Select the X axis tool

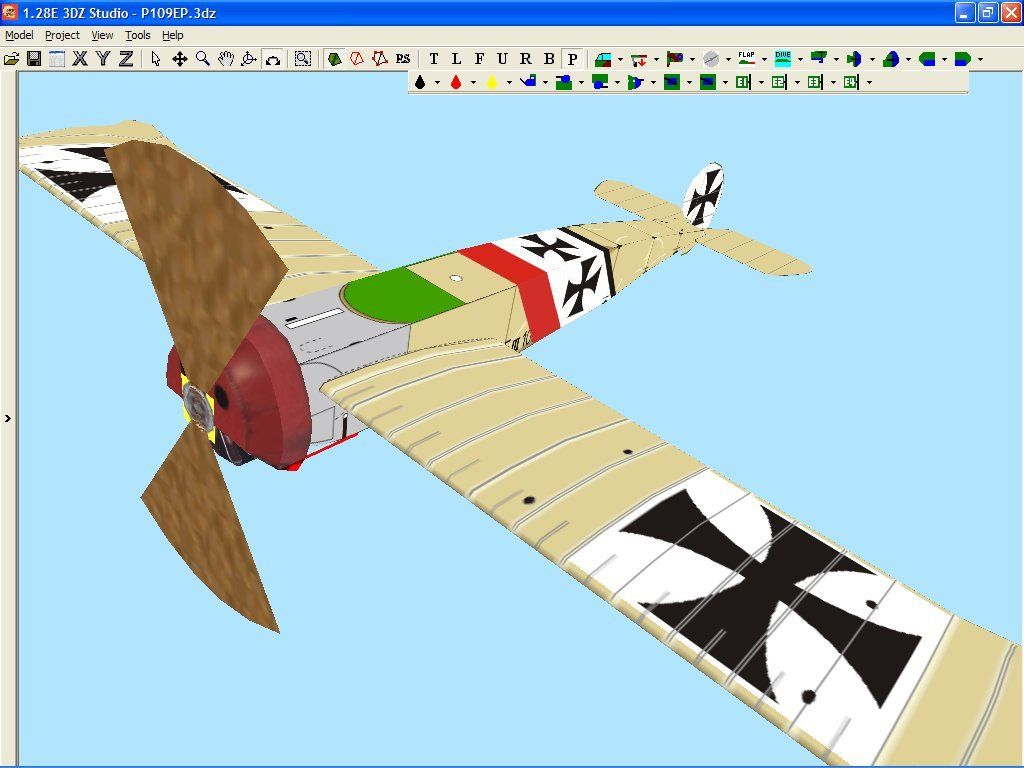pos(80,59)
